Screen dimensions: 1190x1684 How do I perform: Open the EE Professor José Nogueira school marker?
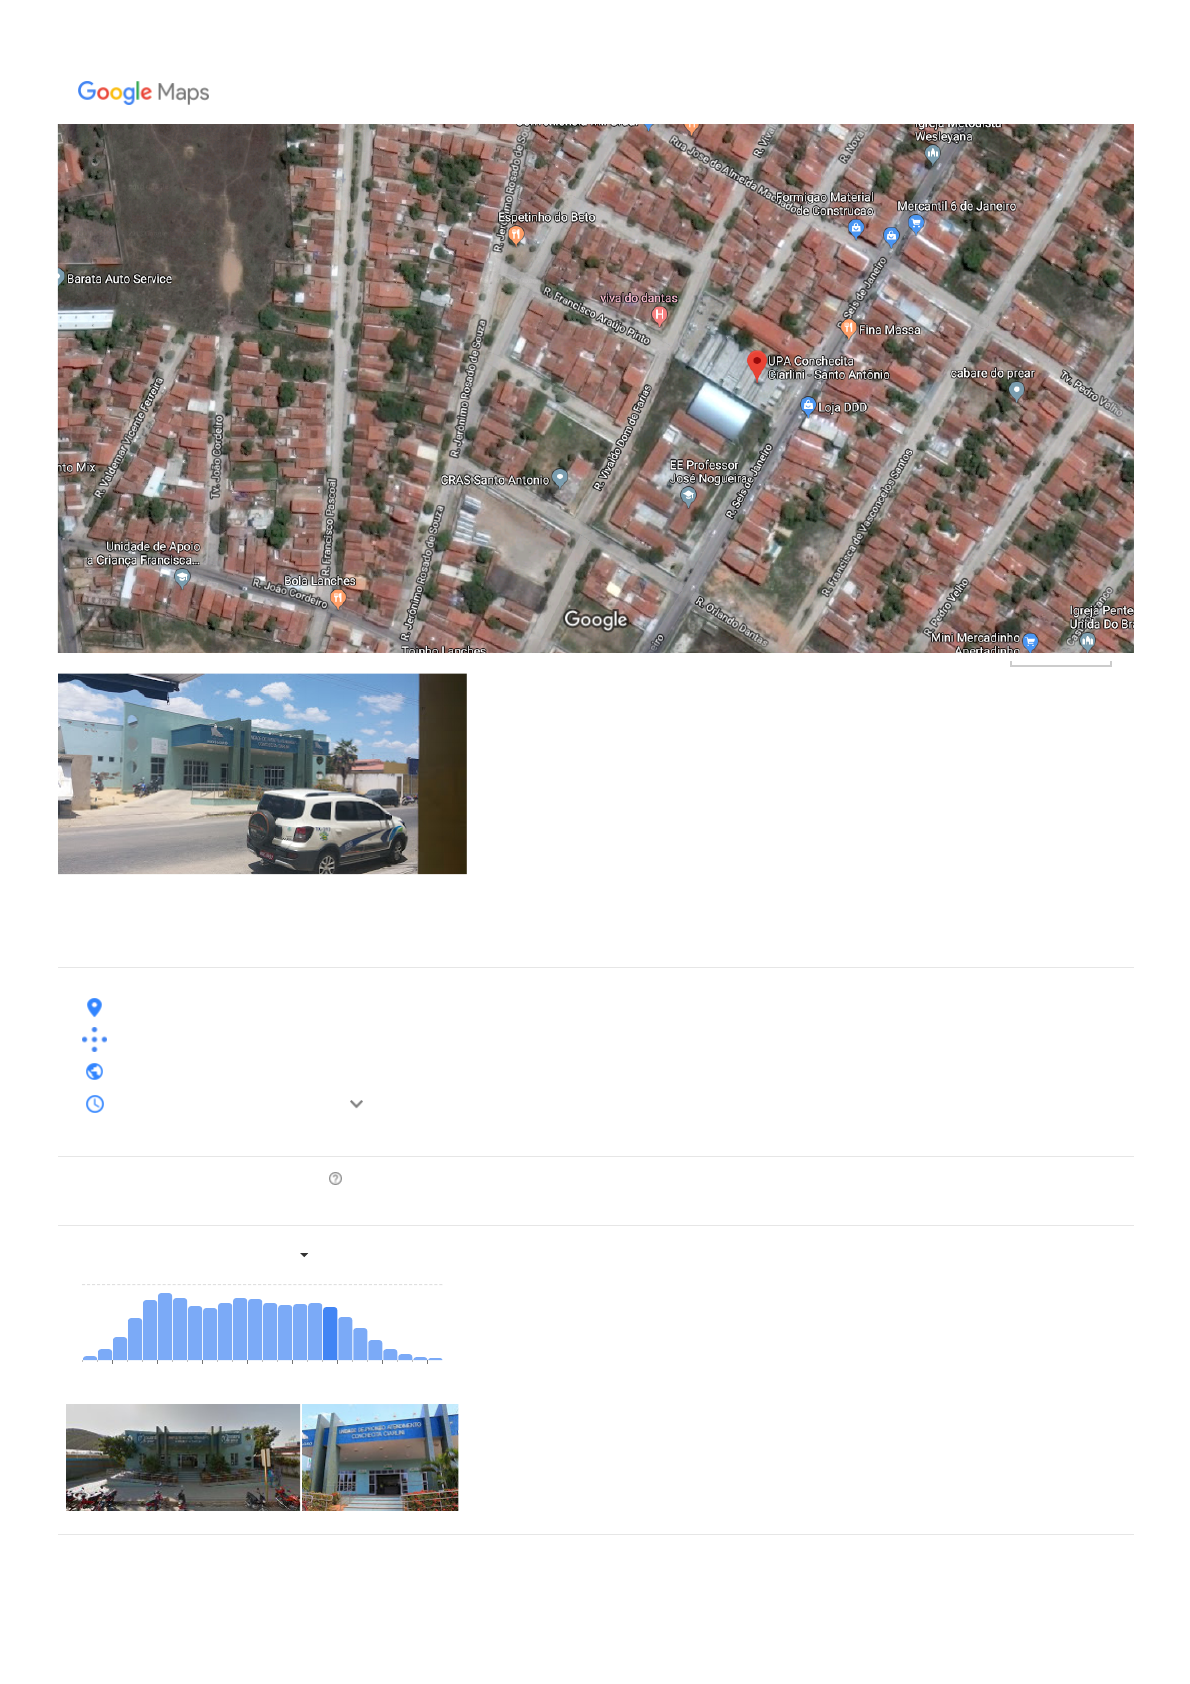pos(688,495)
